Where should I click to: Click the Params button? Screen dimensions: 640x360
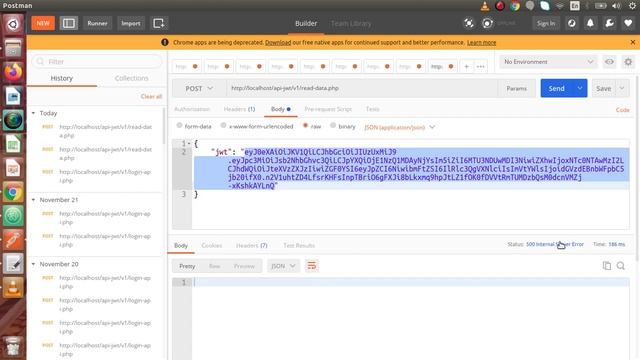(x=516, y=88)
